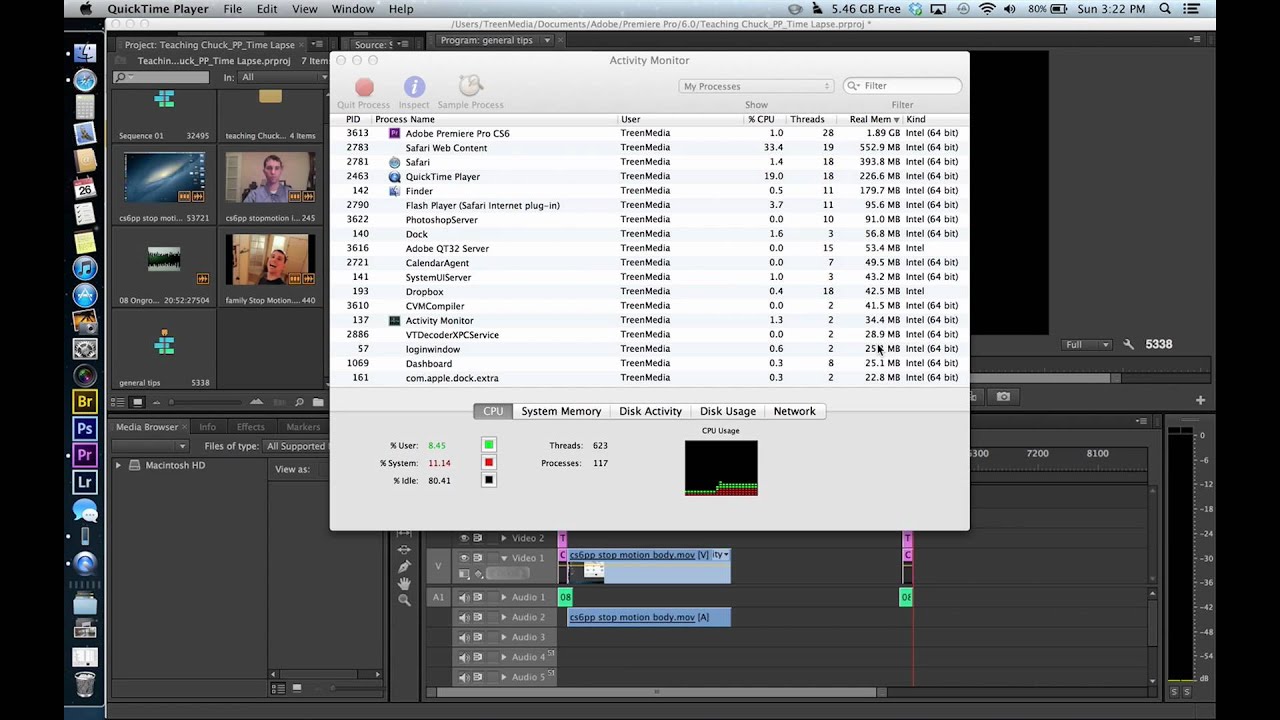Open iTunes from the Dock
This screenshot has height=720, width=1280.
(x=85, y=268)
